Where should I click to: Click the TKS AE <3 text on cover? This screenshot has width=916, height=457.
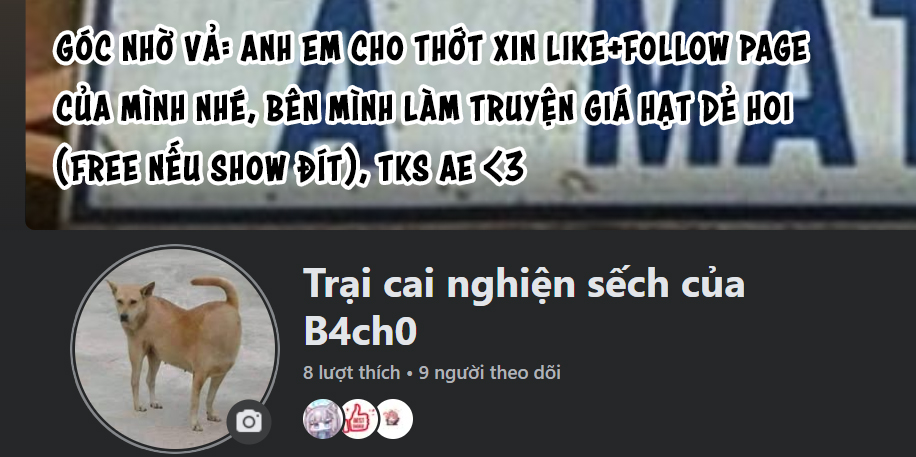(452, 168)
